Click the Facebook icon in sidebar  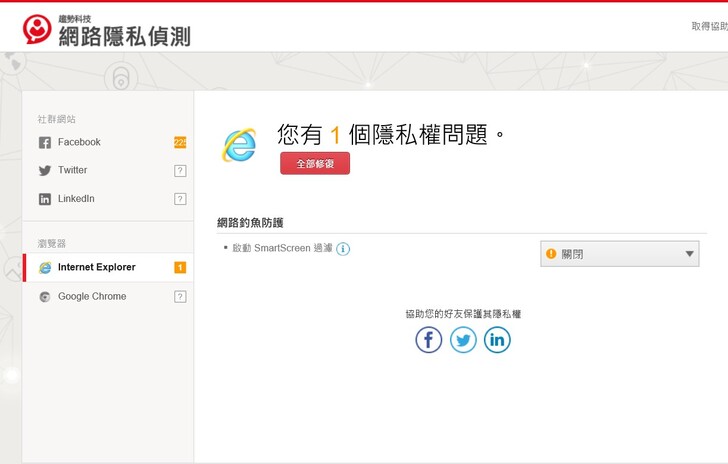point(45,143)
